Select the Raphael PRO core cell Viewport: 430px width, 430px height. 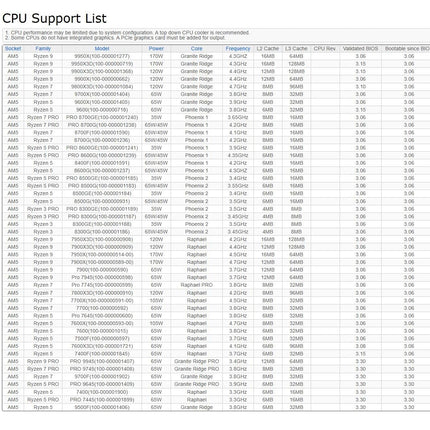point(196,285)
